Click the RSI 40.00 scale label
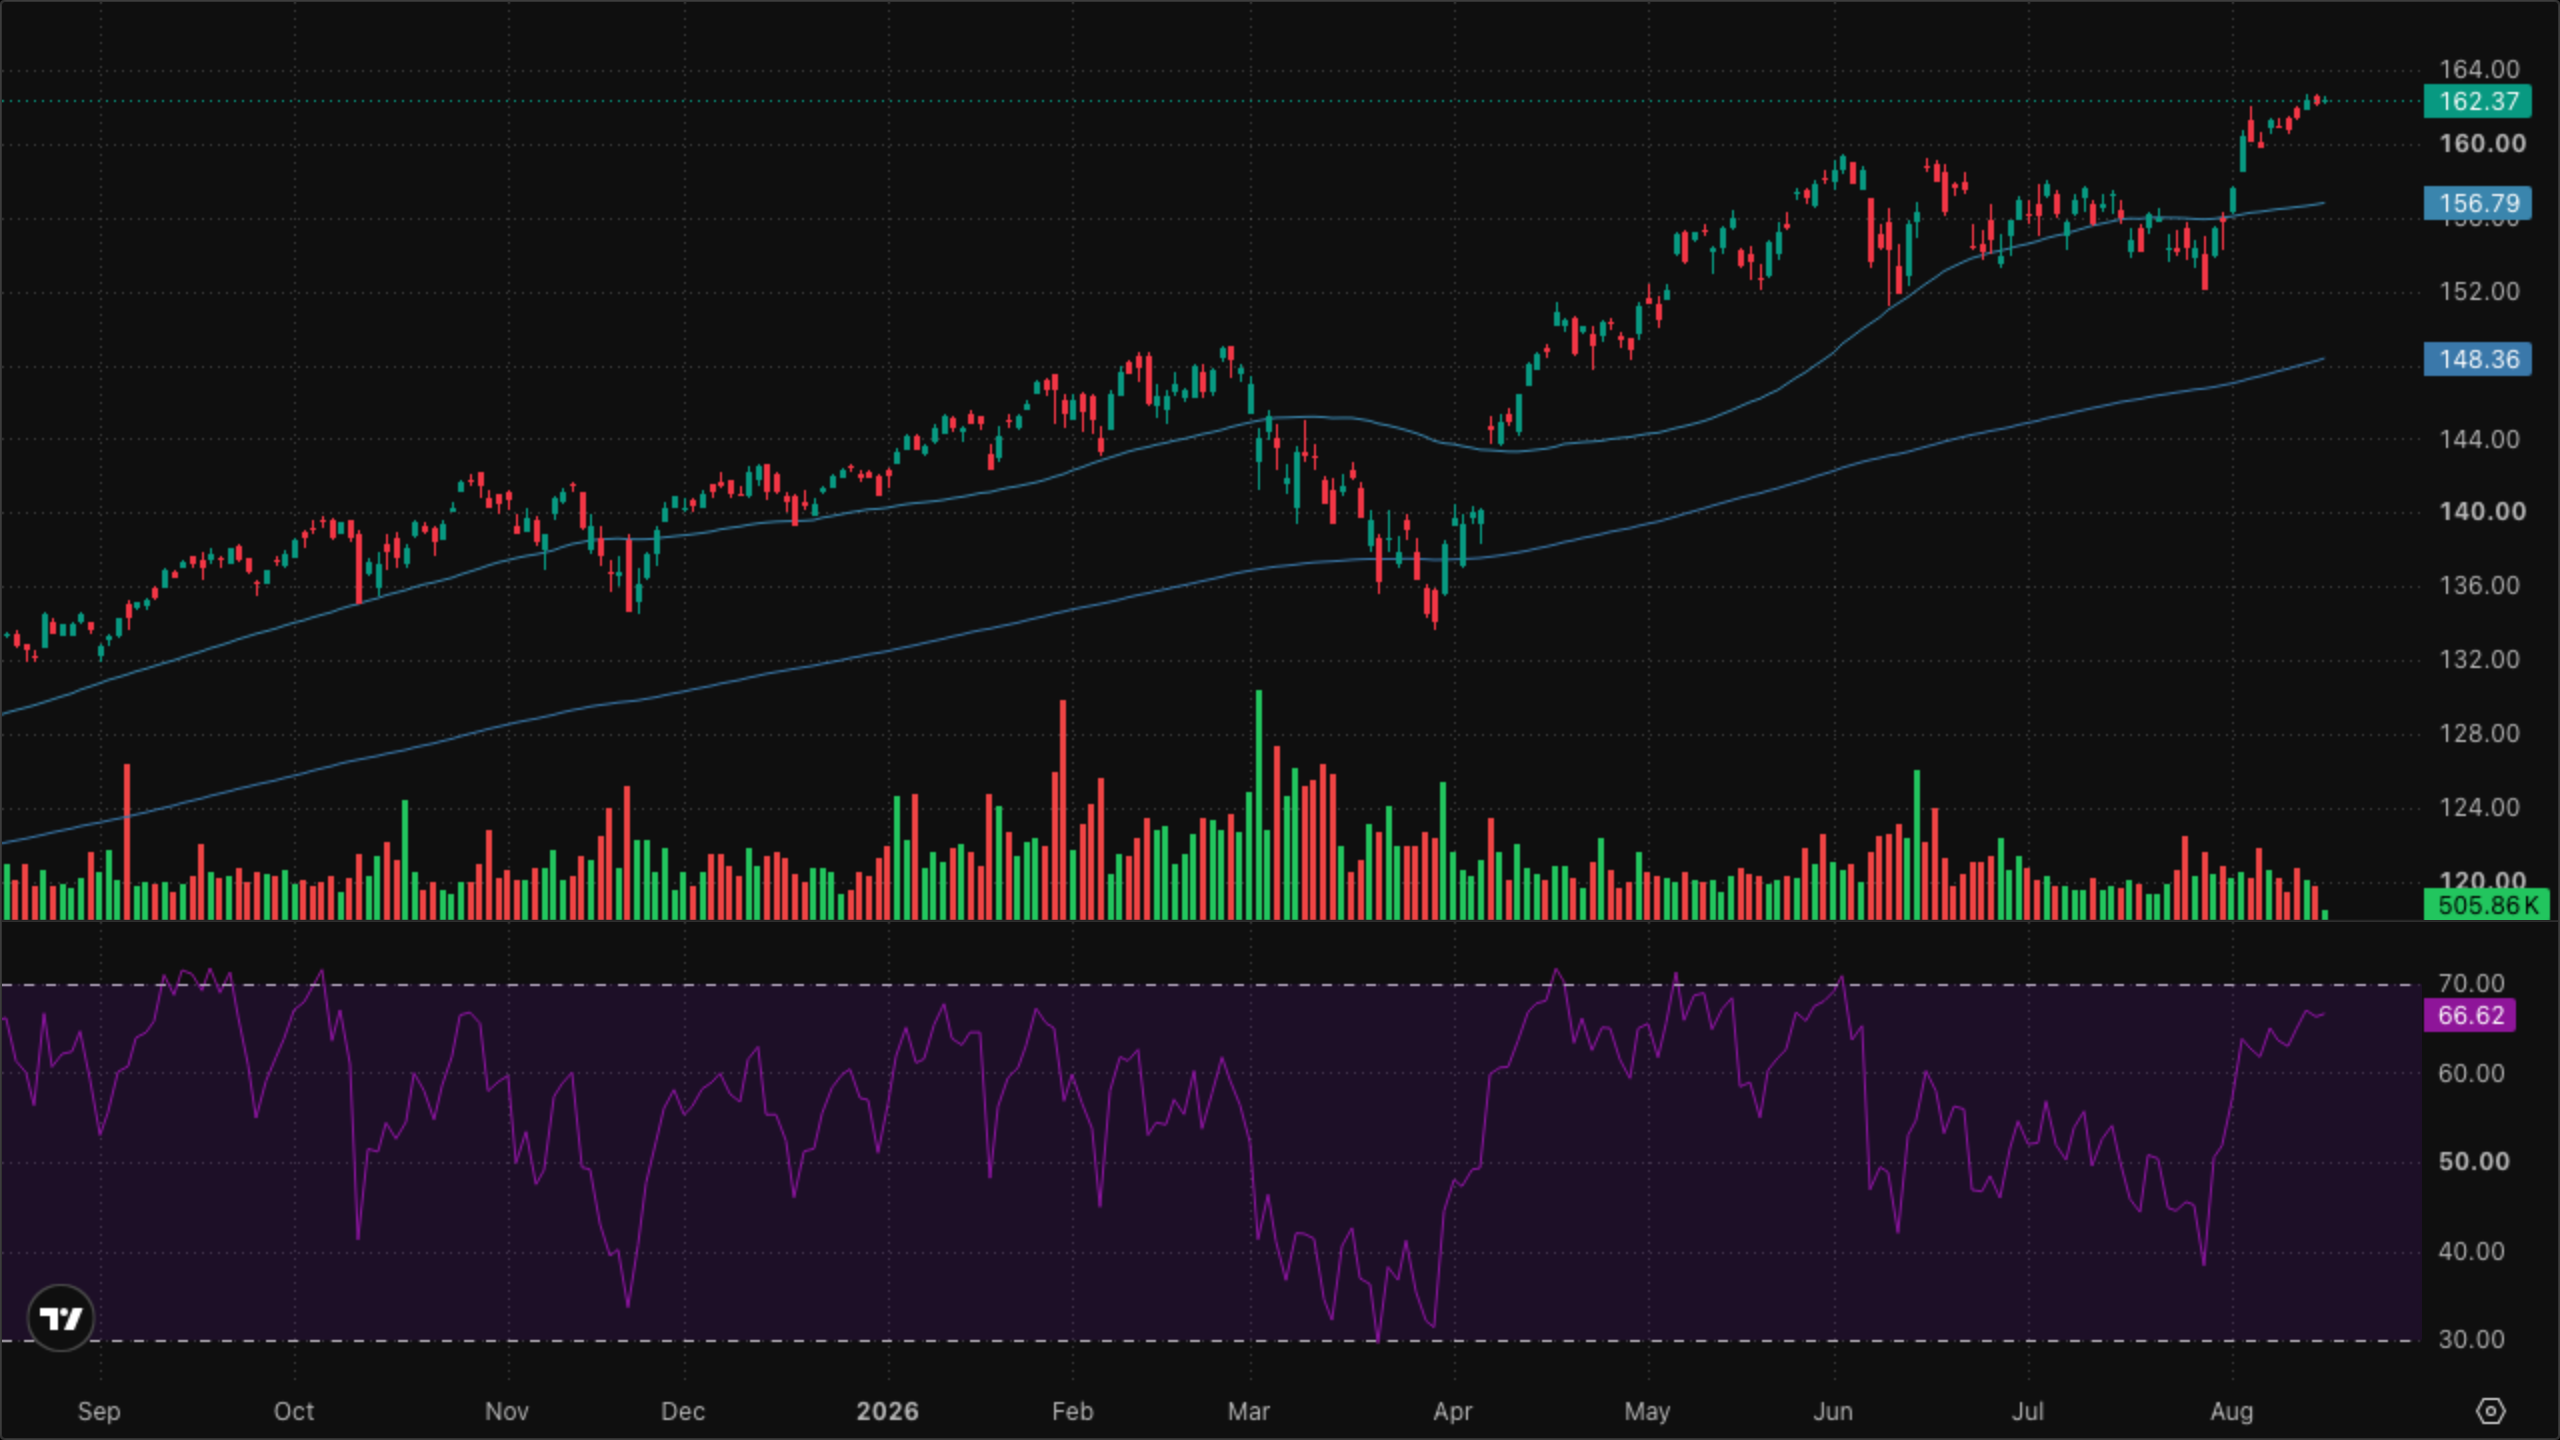Screen dimensions: 2560x1440 pyautogui.click(x=2471, y=1251)
